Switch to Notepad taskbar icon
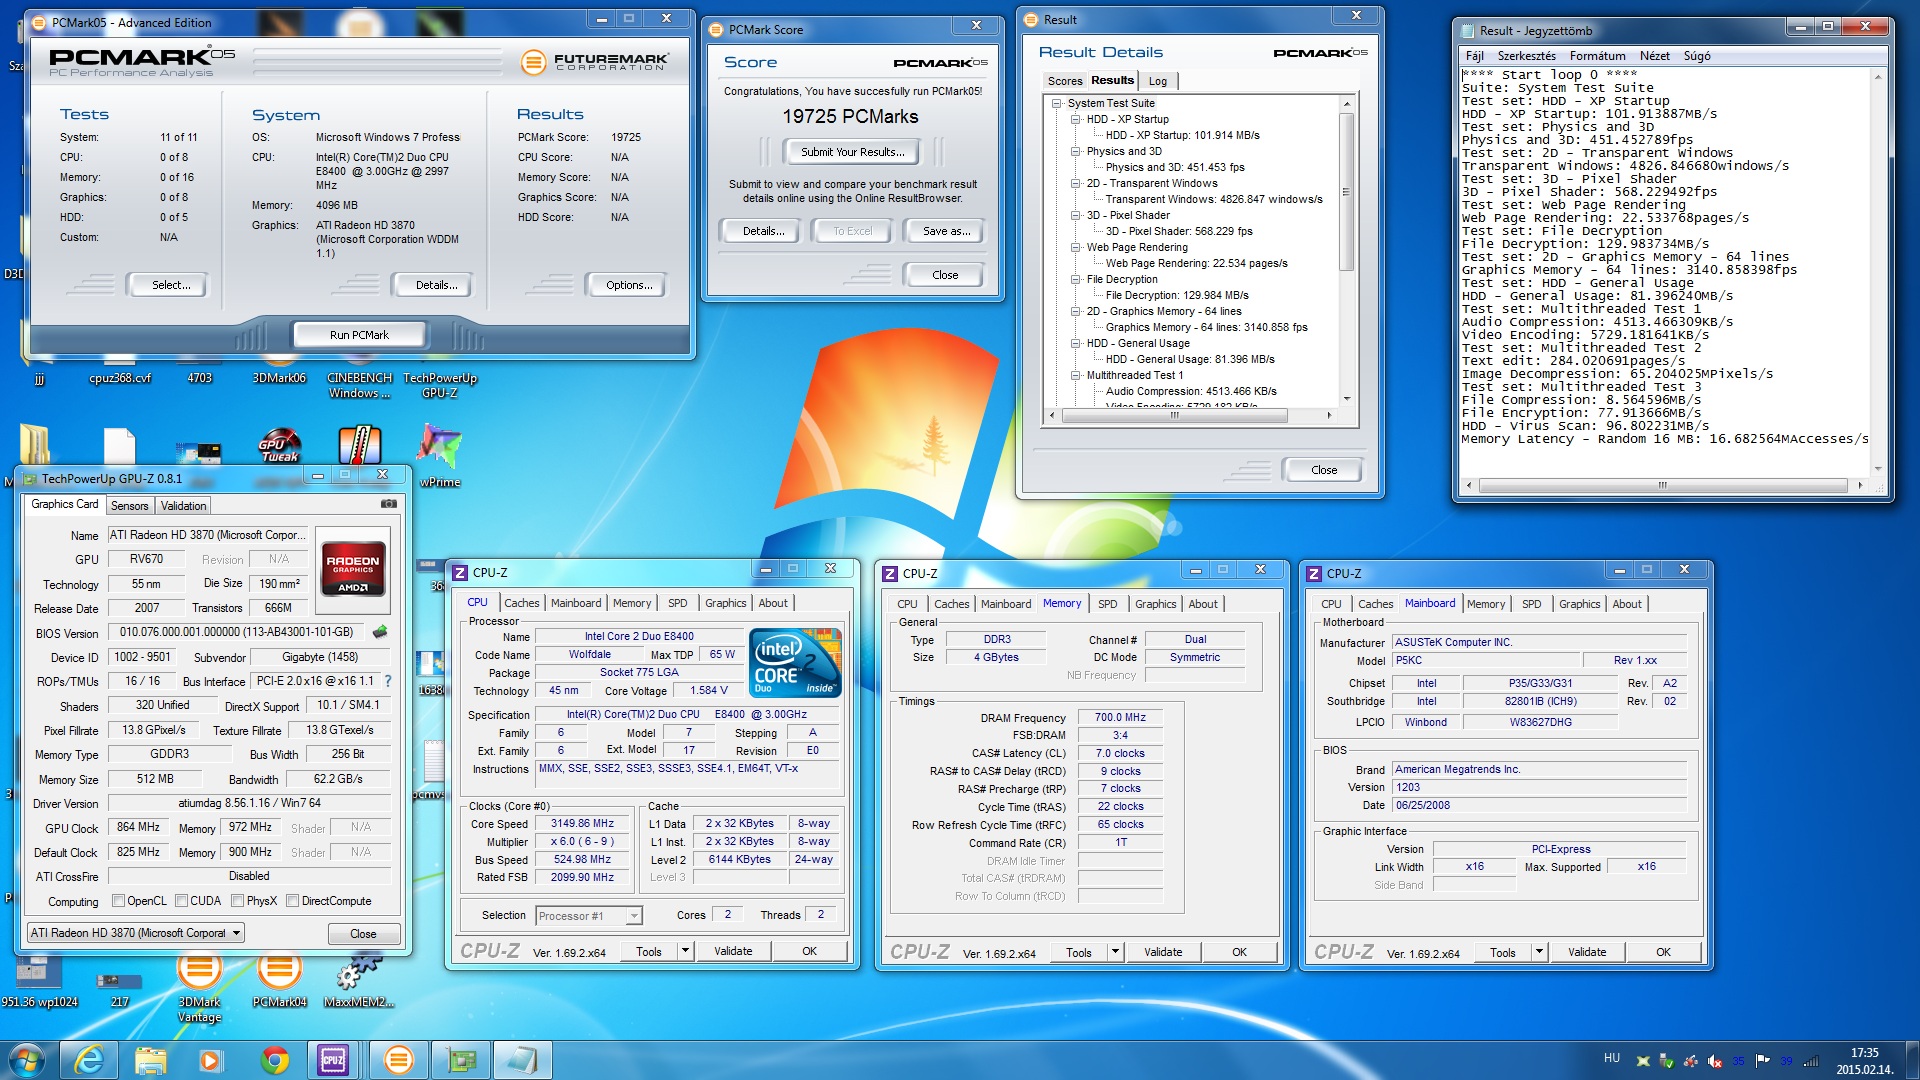 point(522,1060)
